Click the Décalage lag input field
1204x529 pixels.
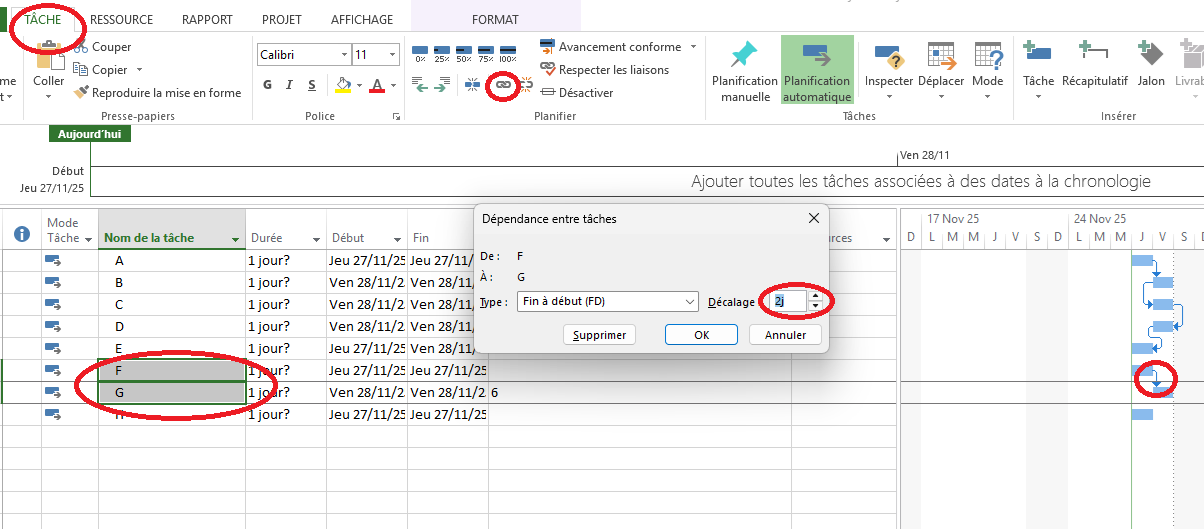coord(789,301)
